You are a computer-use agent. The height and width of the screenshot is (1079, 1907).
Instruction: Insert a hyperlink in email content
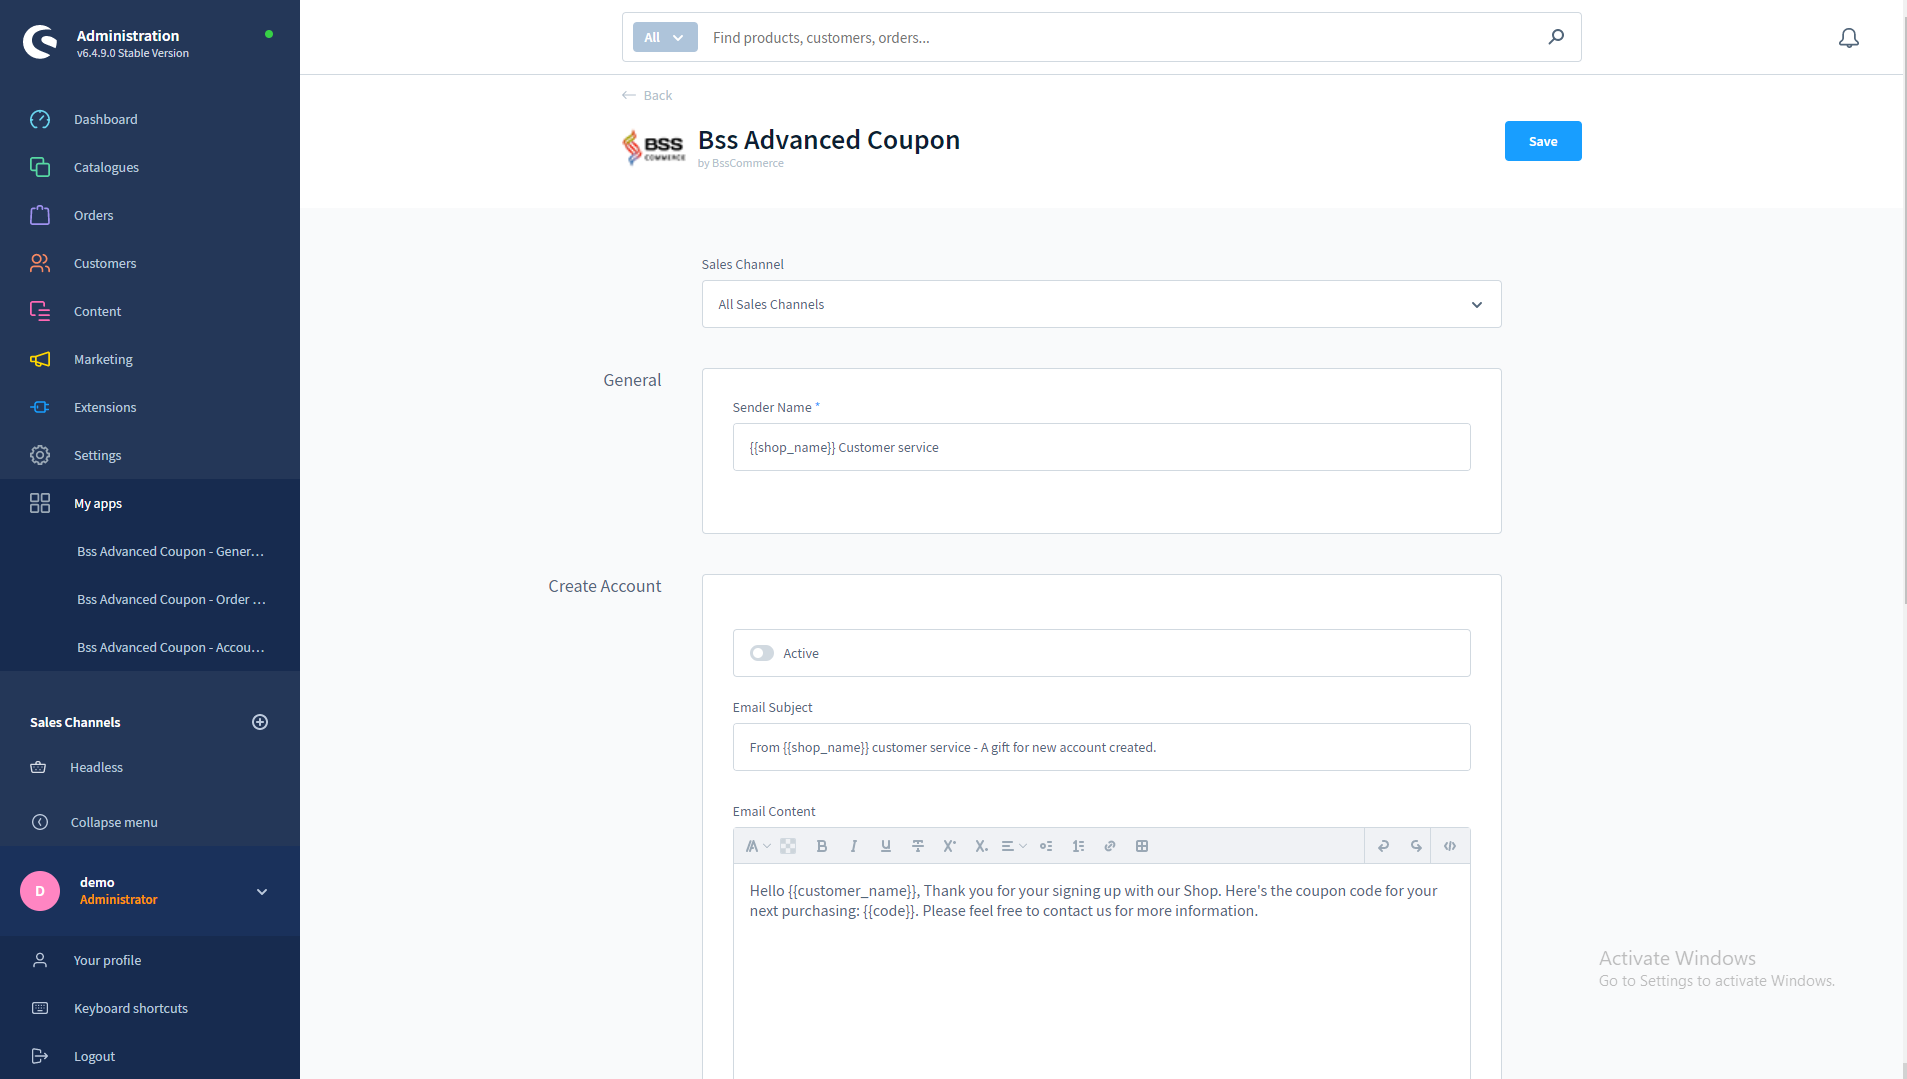coord(1110,846)
